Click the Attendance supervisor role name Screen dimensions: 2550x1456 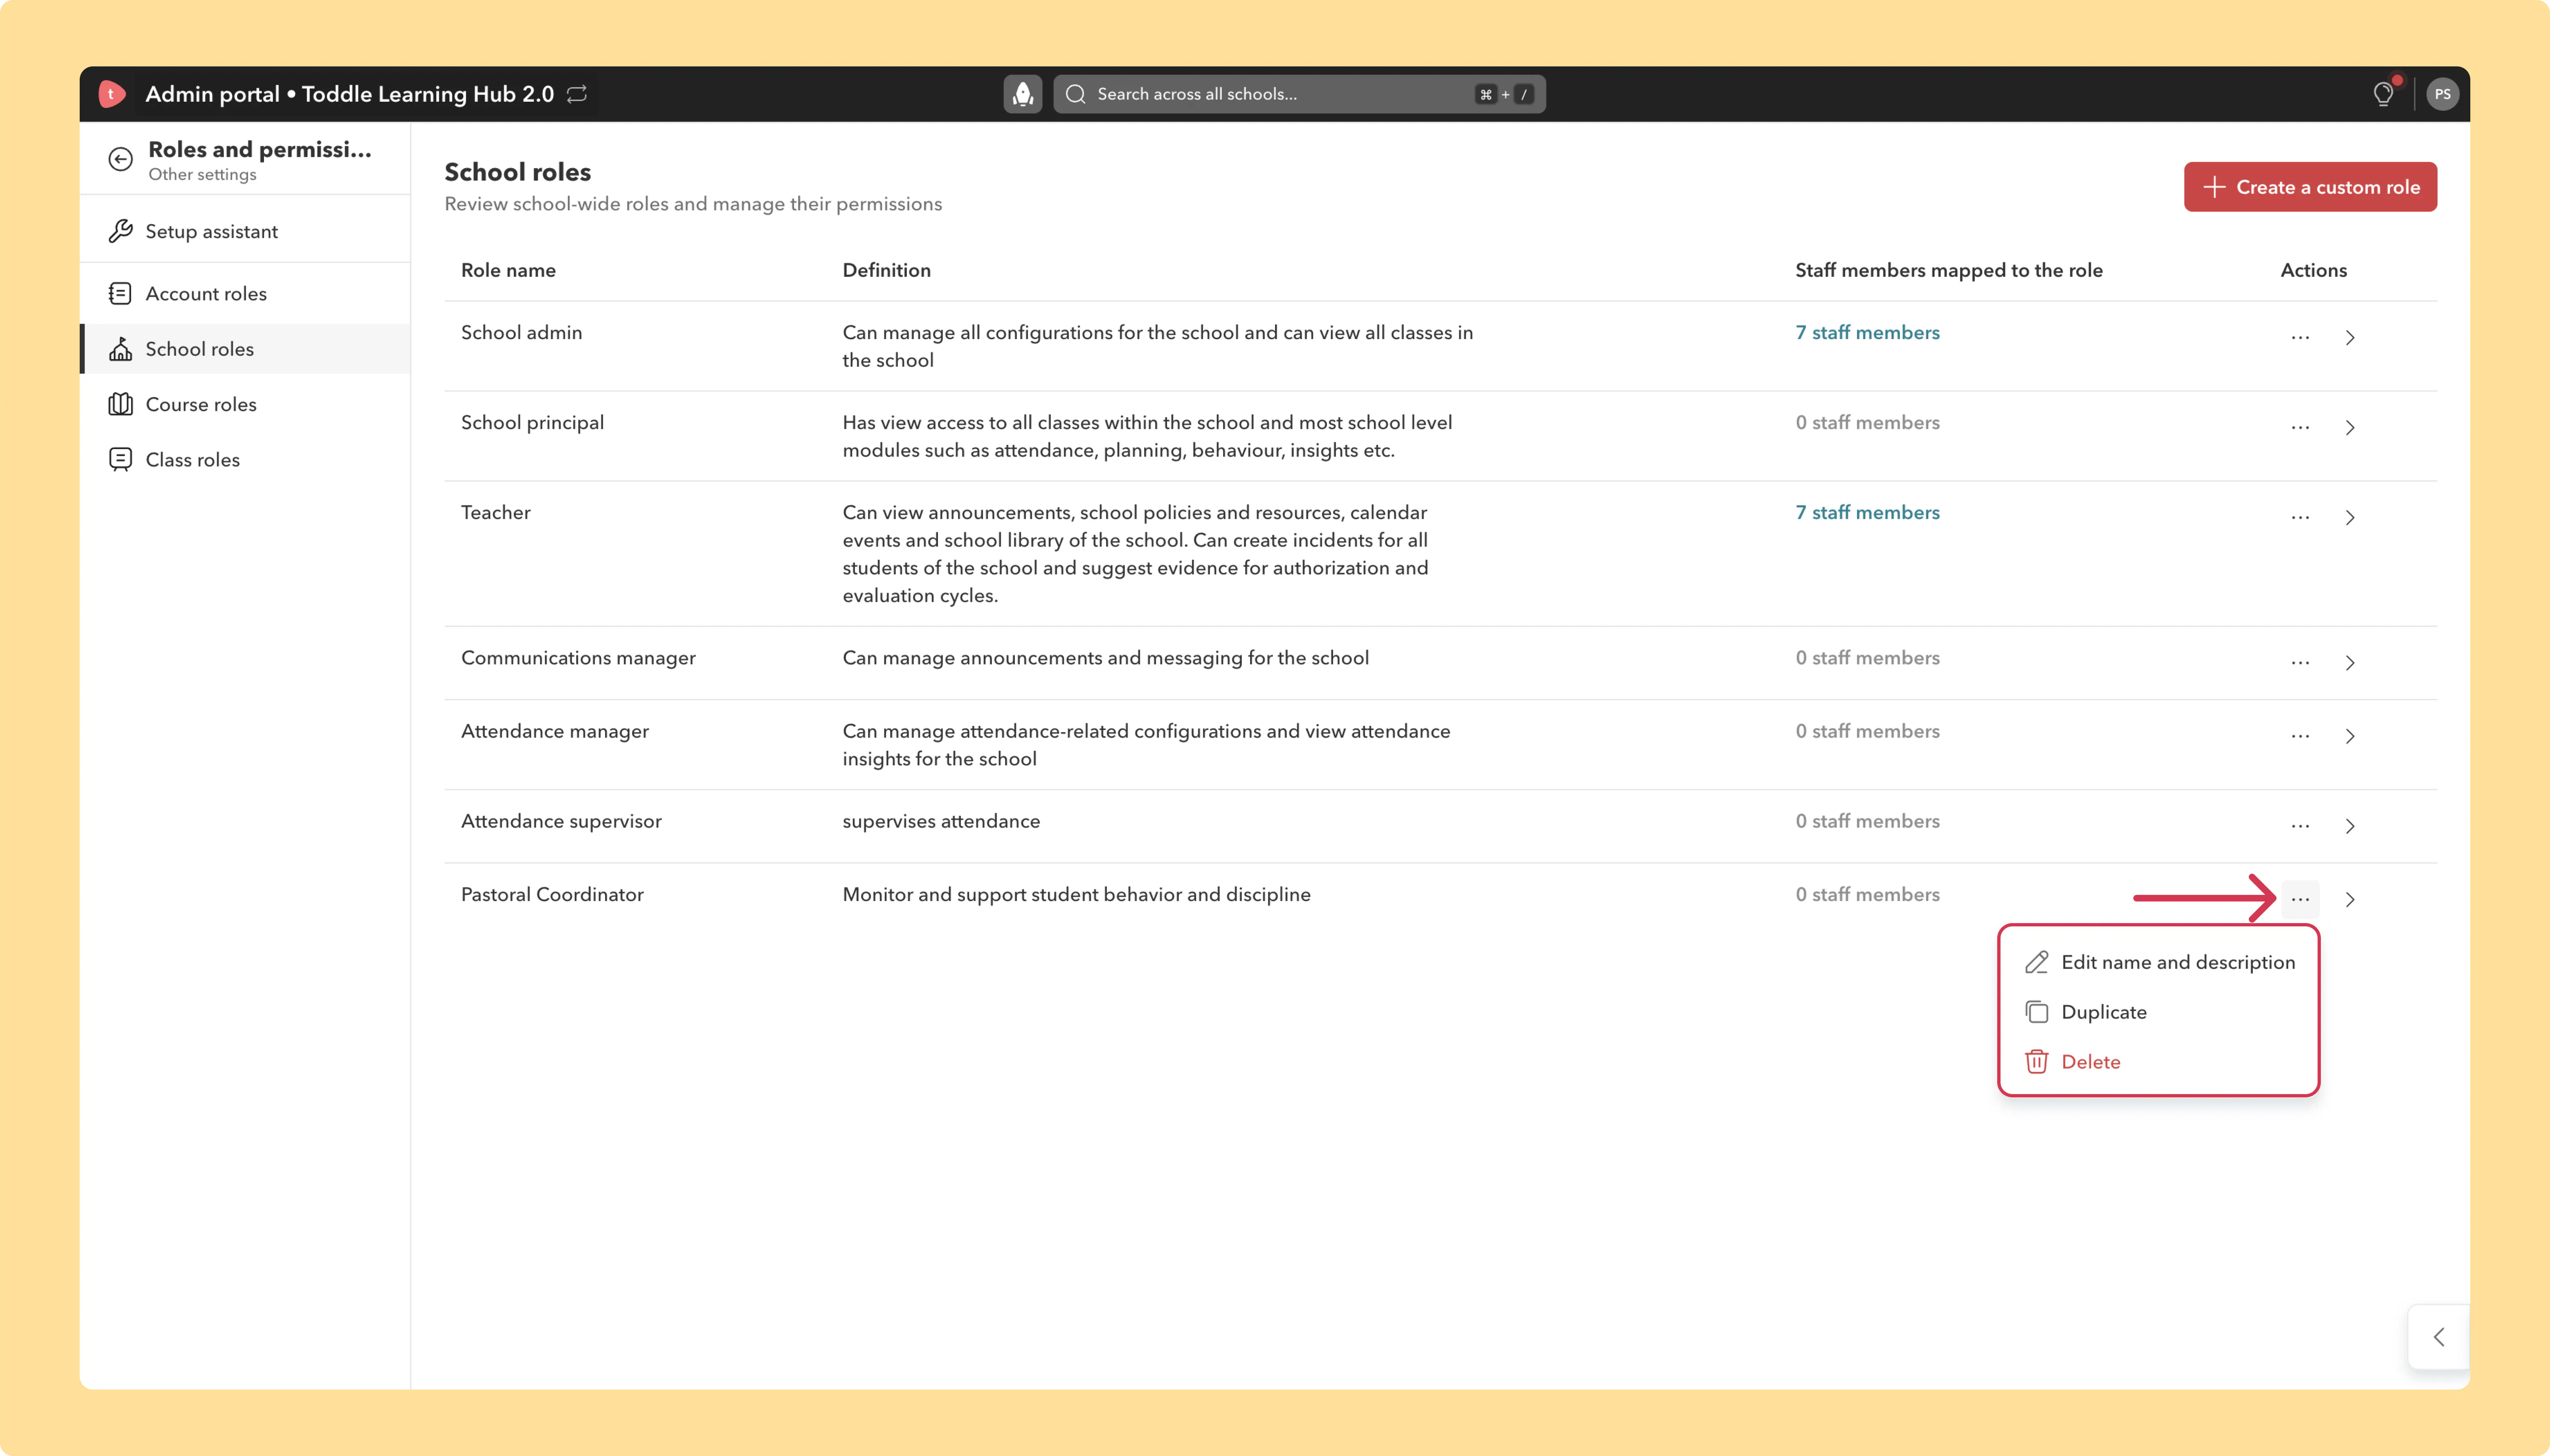tap(561, 821)
